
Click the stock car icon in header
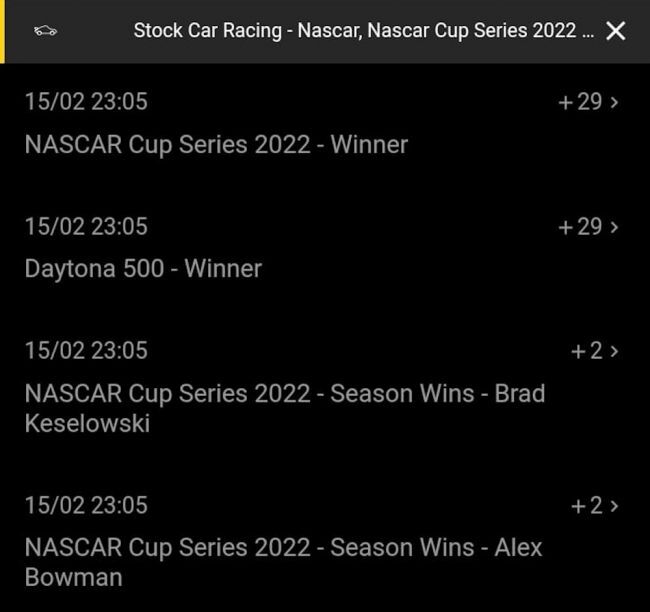[45, 31]
